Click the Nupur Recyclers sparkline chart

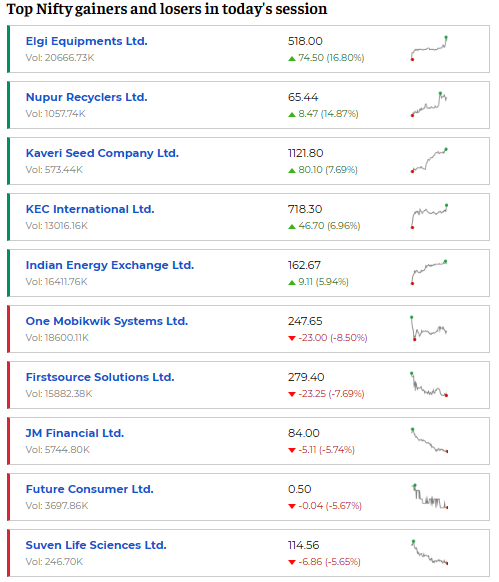(x=429, y=104)
